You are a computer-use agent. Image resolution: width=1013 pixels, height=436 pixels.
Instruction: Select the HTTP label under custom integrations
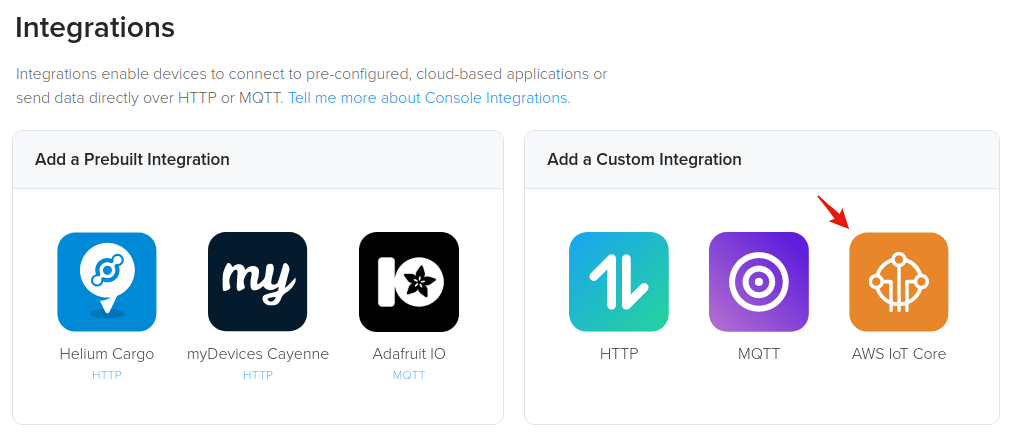[618, 354]
